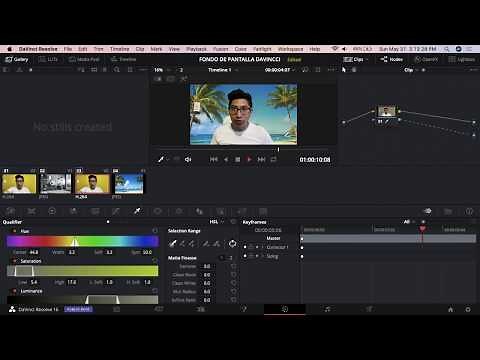Switch to the Color page tab

(x=284, y=309)
